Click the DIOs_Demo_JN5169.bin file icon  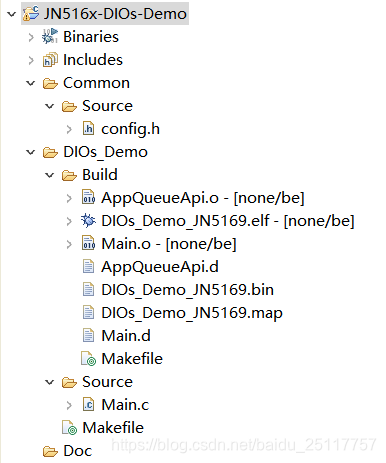pyautogui.click(x=88, y=290)
